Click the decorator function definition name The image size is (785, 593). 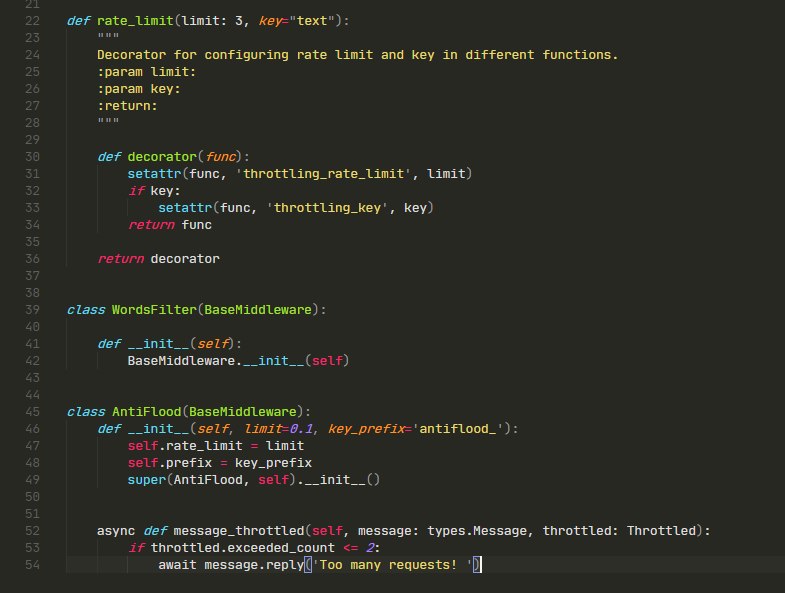[162, 157]
